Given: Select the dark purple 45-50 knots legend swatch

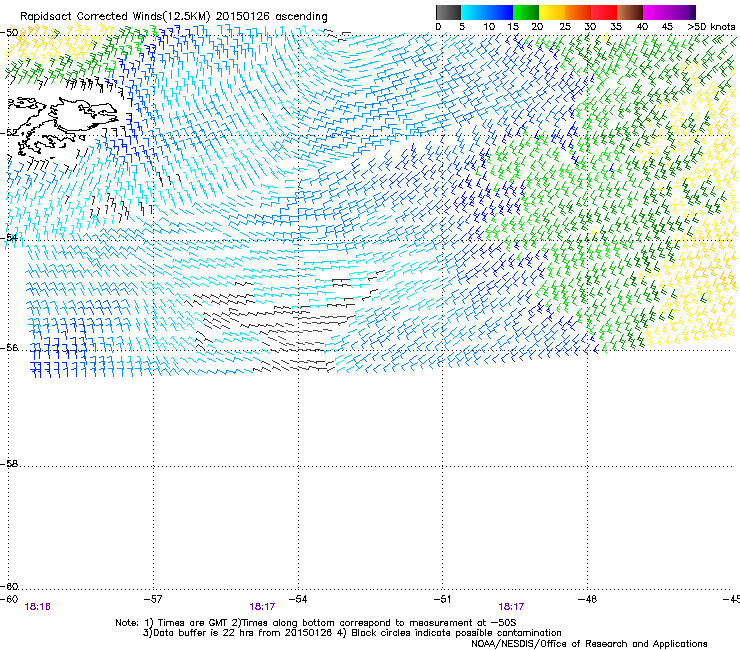Looking at the screenshot, I should [x=682, y=12].
